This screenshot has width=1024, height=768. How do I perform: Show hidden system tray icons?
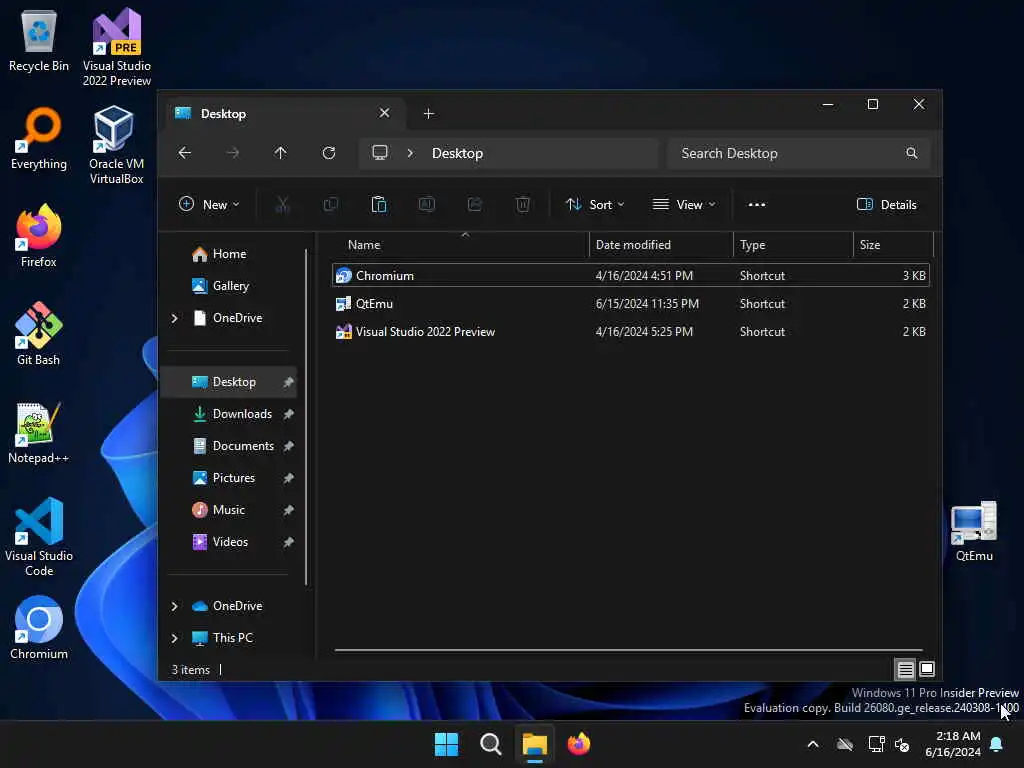pyautogui.click(x=813, y=744)
